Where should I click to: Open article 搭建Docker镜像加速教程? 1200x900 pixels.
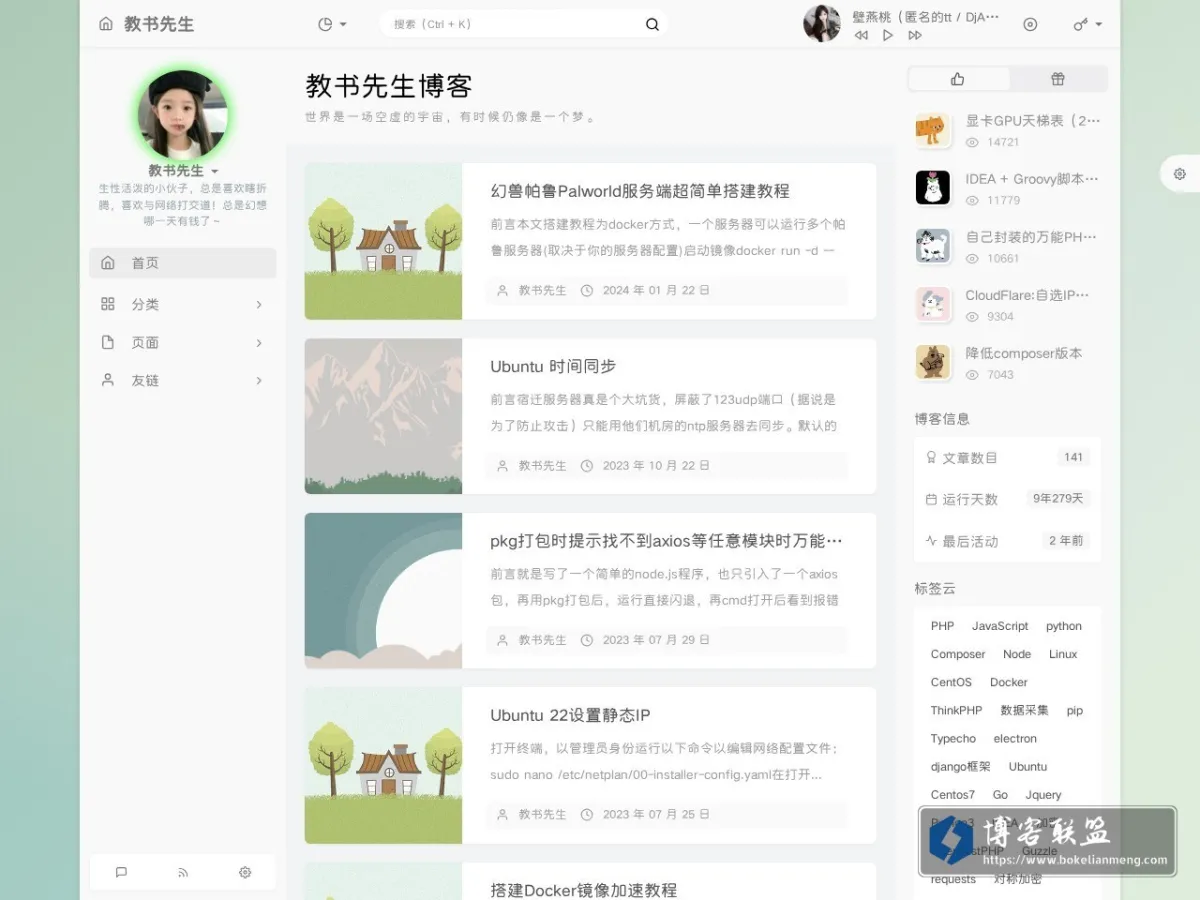point(583,890)
